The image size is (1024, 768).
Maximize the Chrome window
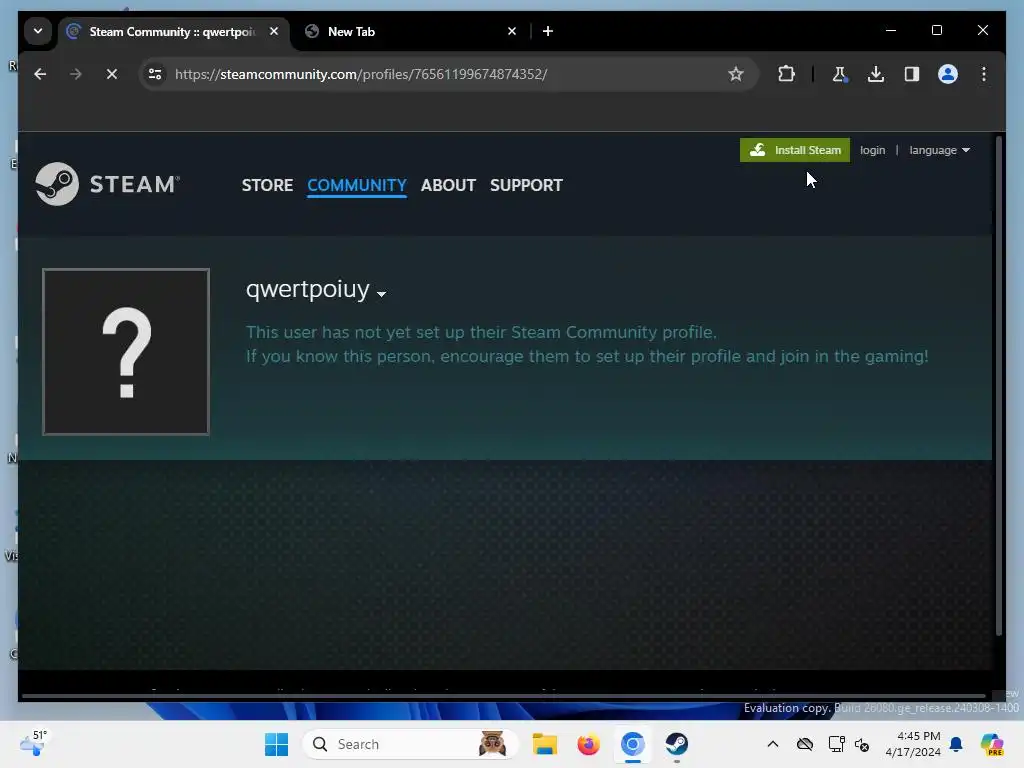pyautogui.click(x=936, y=31)
